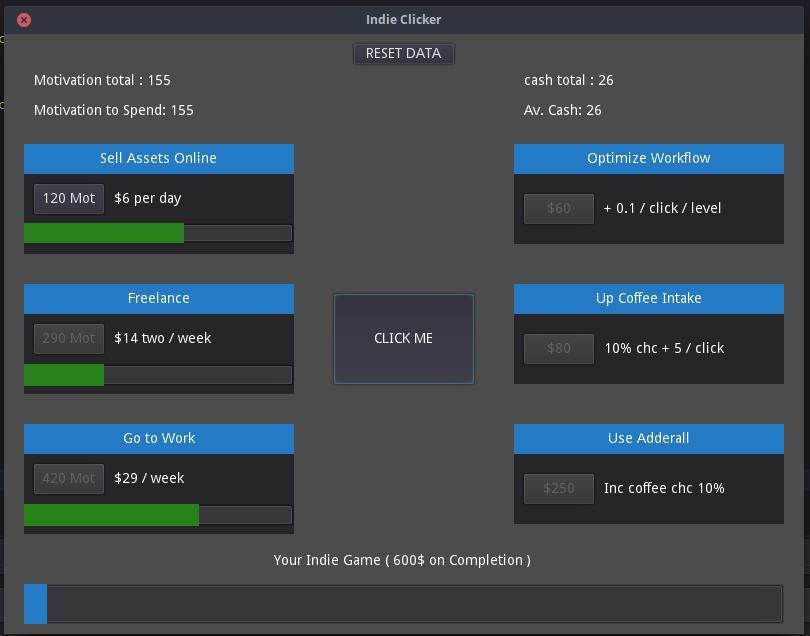Hit the CLICK ME button
This screenshot has width=810, height=636.
coord(403,339)
